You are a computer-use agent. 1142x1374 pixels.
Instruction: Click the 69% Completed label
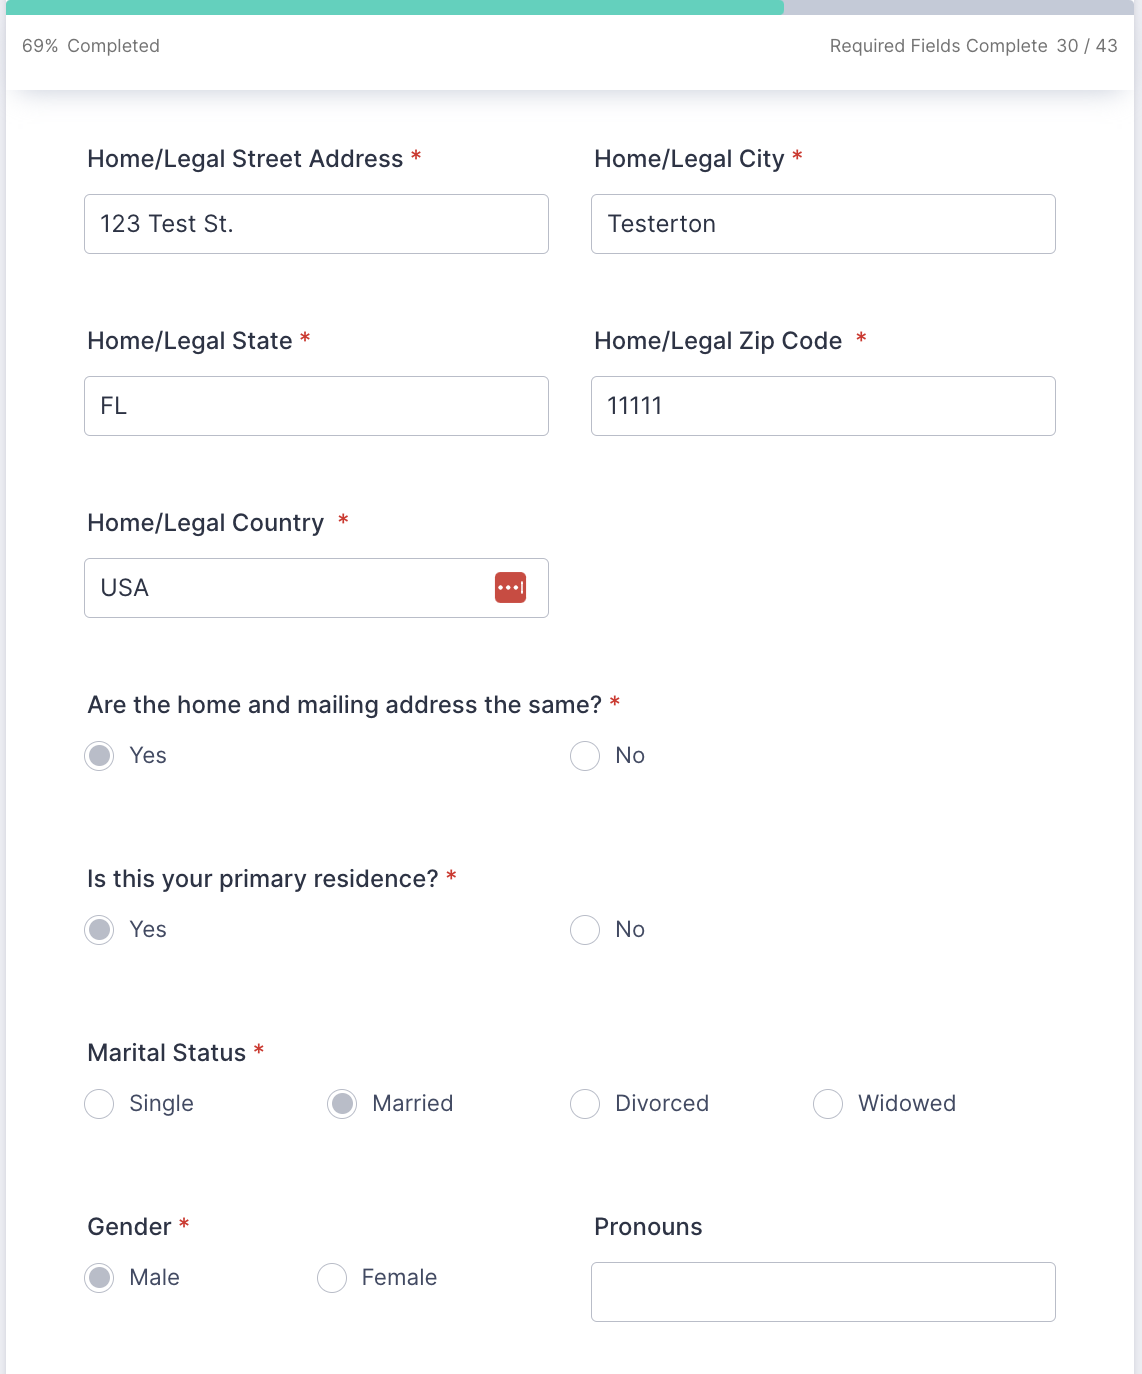tap(91, 46)
